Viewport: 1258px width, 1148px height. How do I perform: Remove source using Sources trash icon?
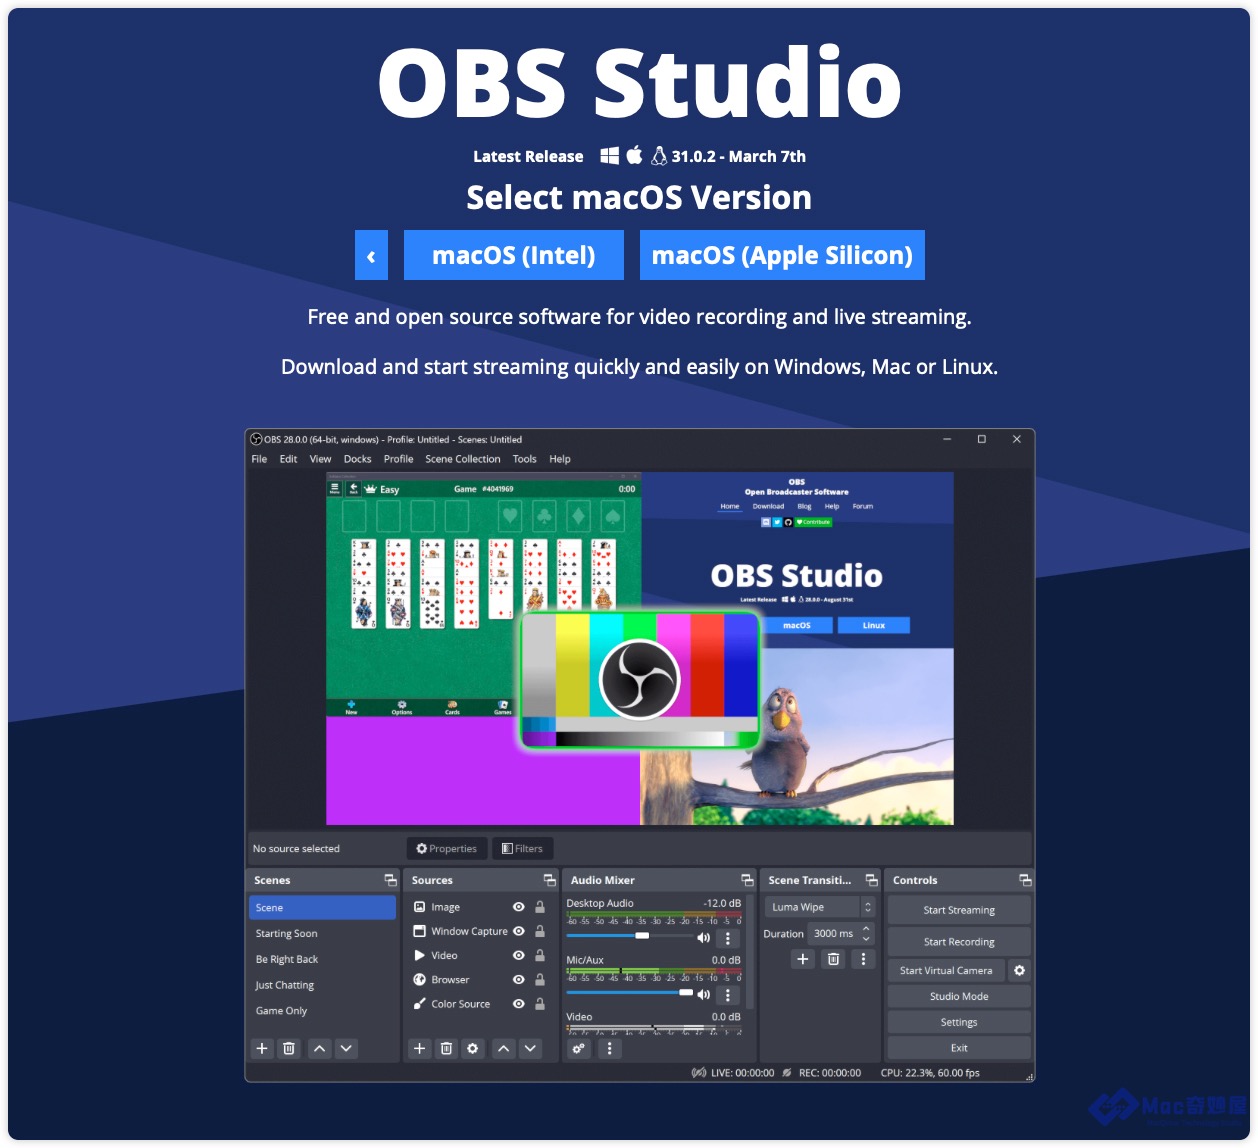447,1049
